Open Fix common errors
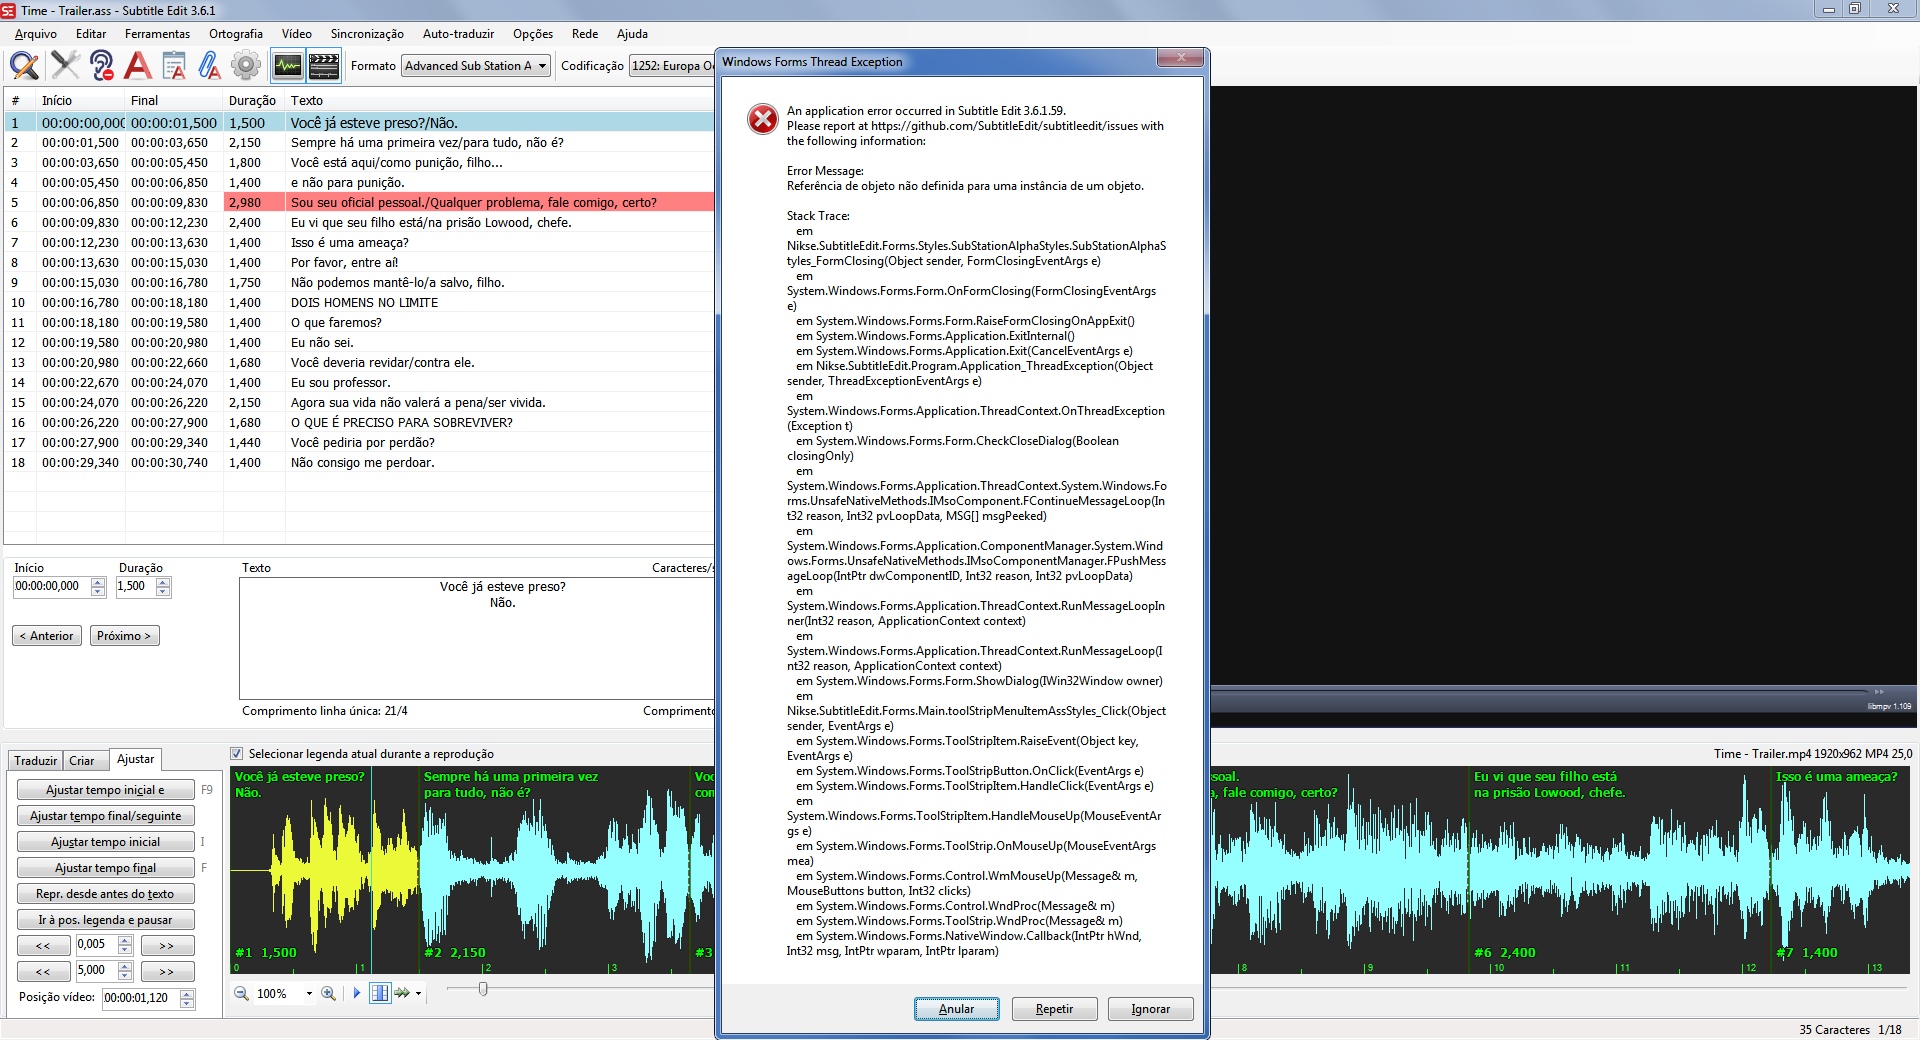The width and height of the screenshot is (1920, 1040). 66,65
